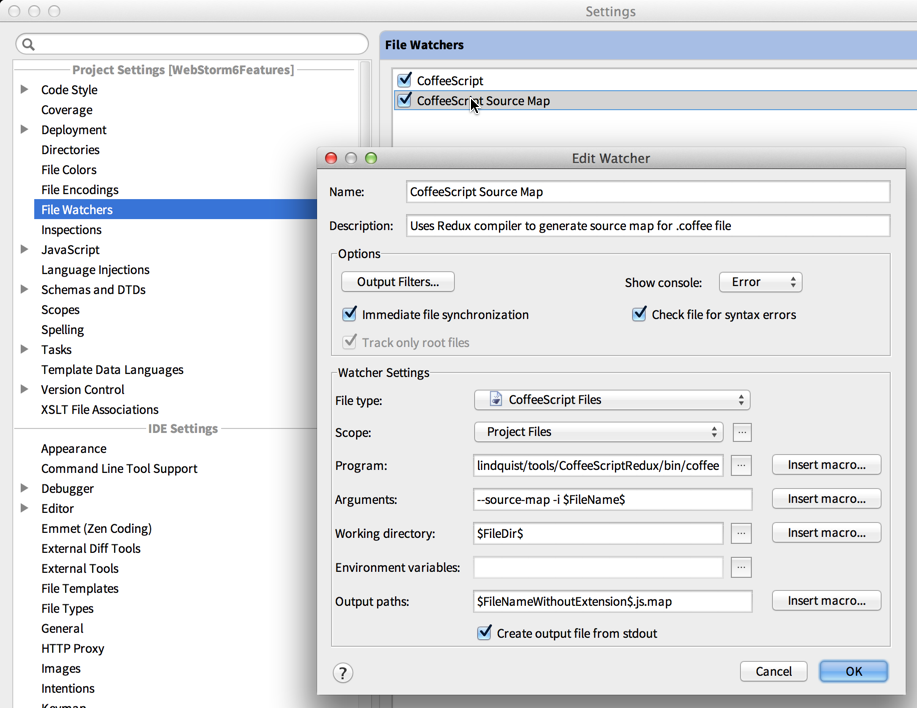The image size is (917, 708).
Task: Click Insert macro for Working directory
Action: coord(826,533)
